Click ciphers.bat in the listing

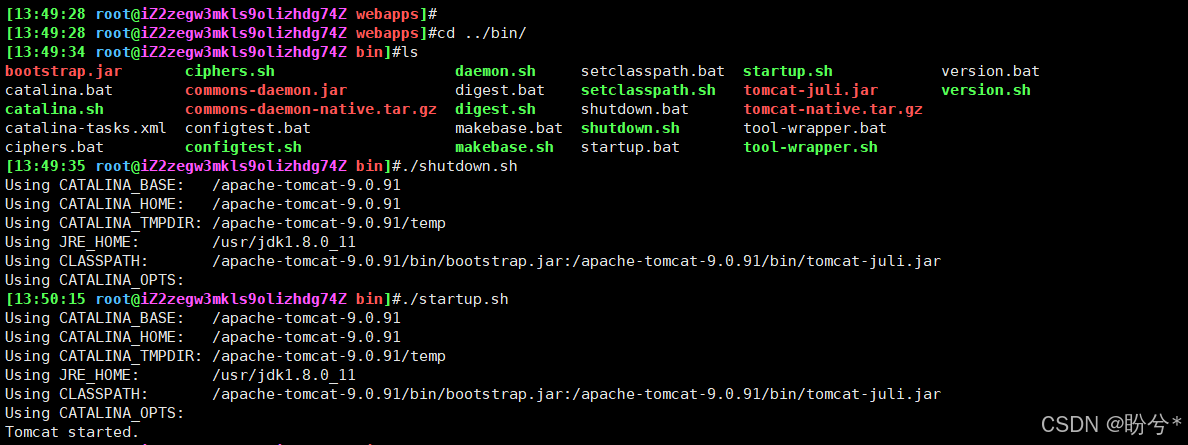[55, 147]
